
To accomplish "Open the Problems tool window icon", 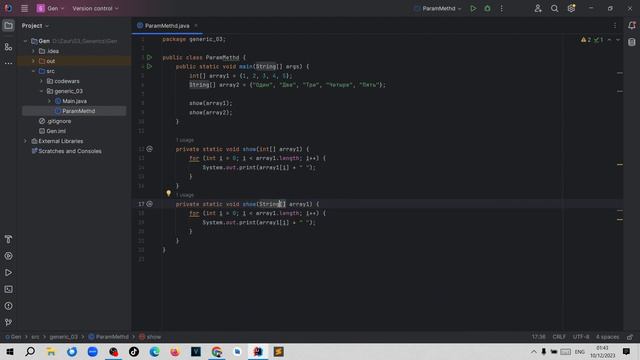I will click(x=8, y=306).
